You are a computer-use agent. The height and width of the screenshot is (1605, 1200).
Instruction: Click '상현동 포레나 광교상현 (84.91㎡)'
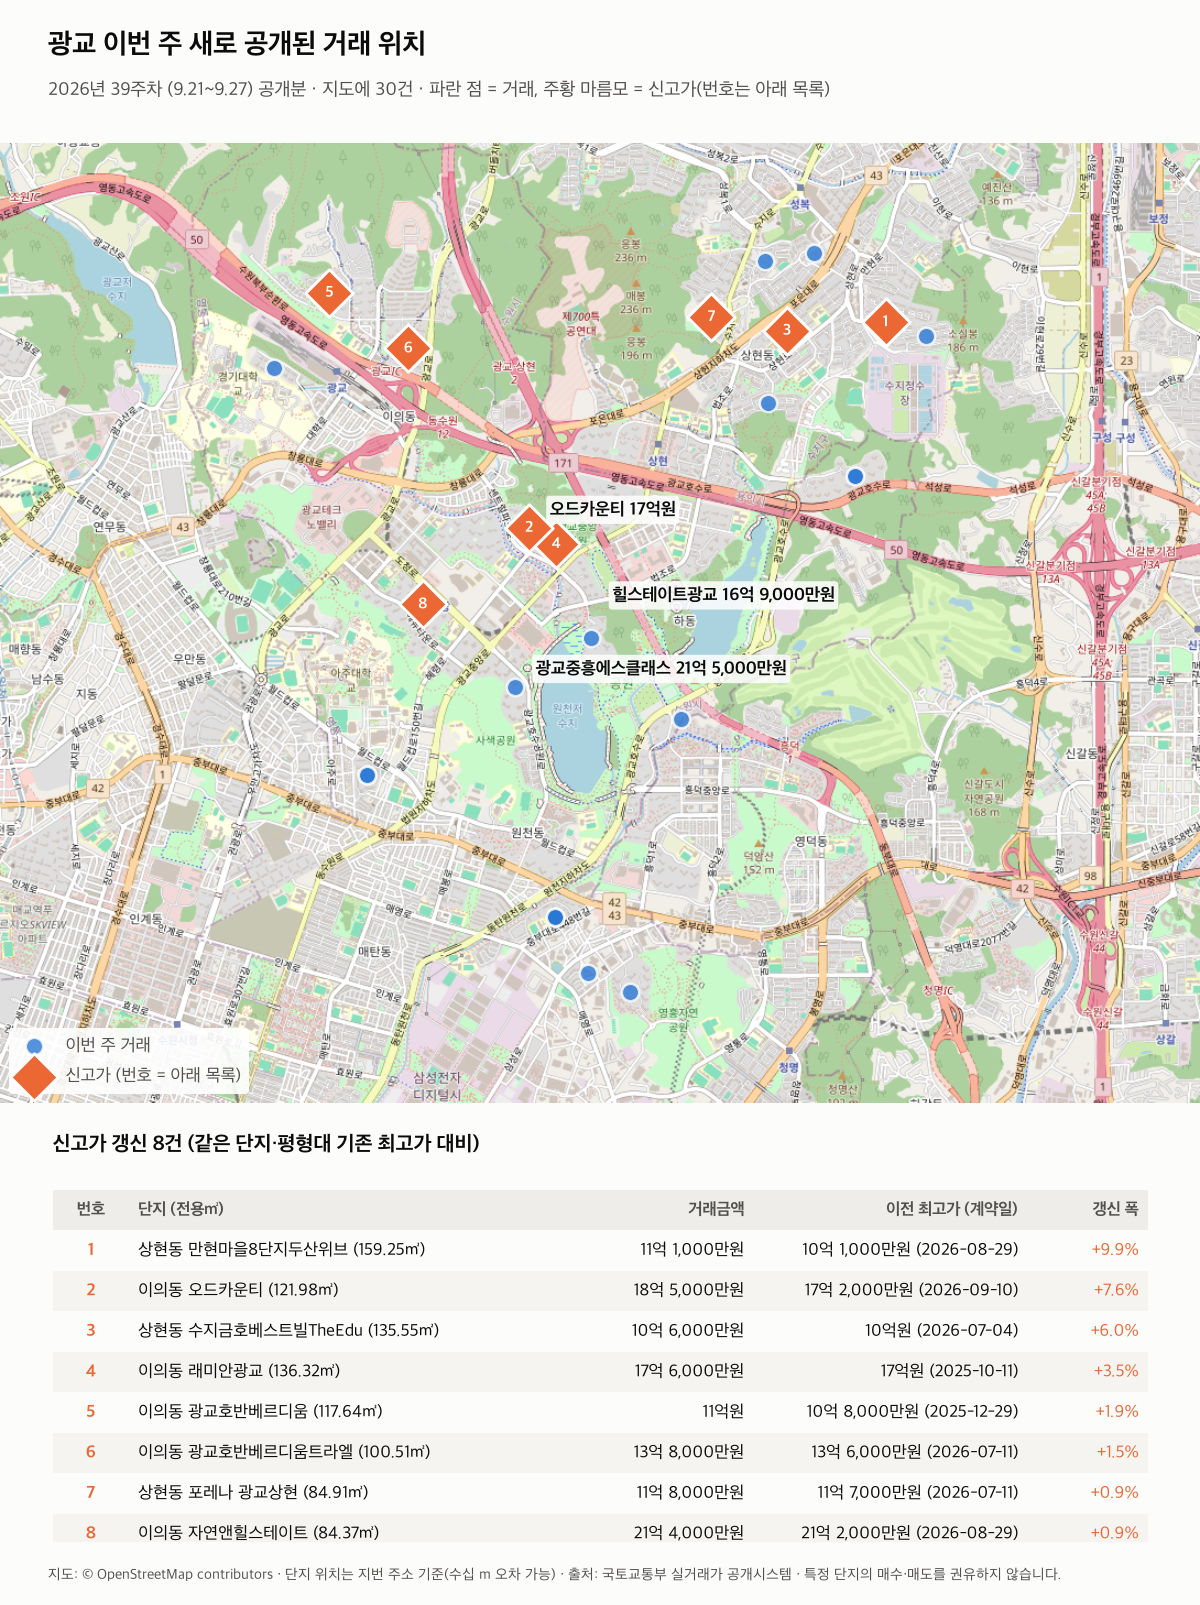253,1492
